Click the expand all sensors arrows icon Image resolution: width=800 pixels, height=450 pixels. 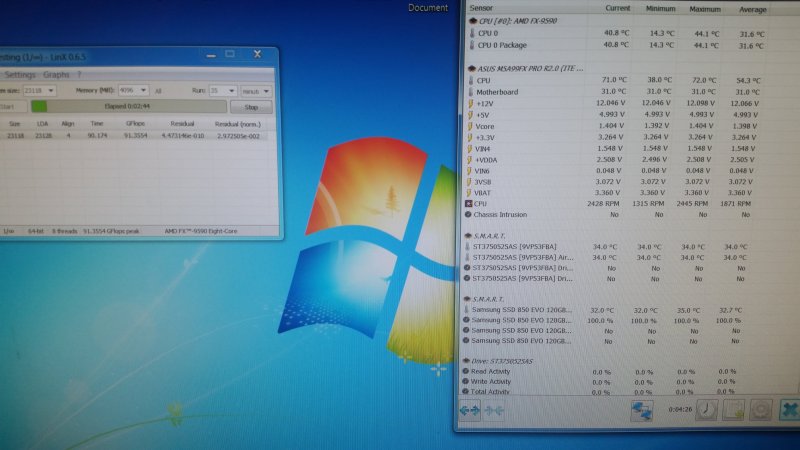[469, 410]
